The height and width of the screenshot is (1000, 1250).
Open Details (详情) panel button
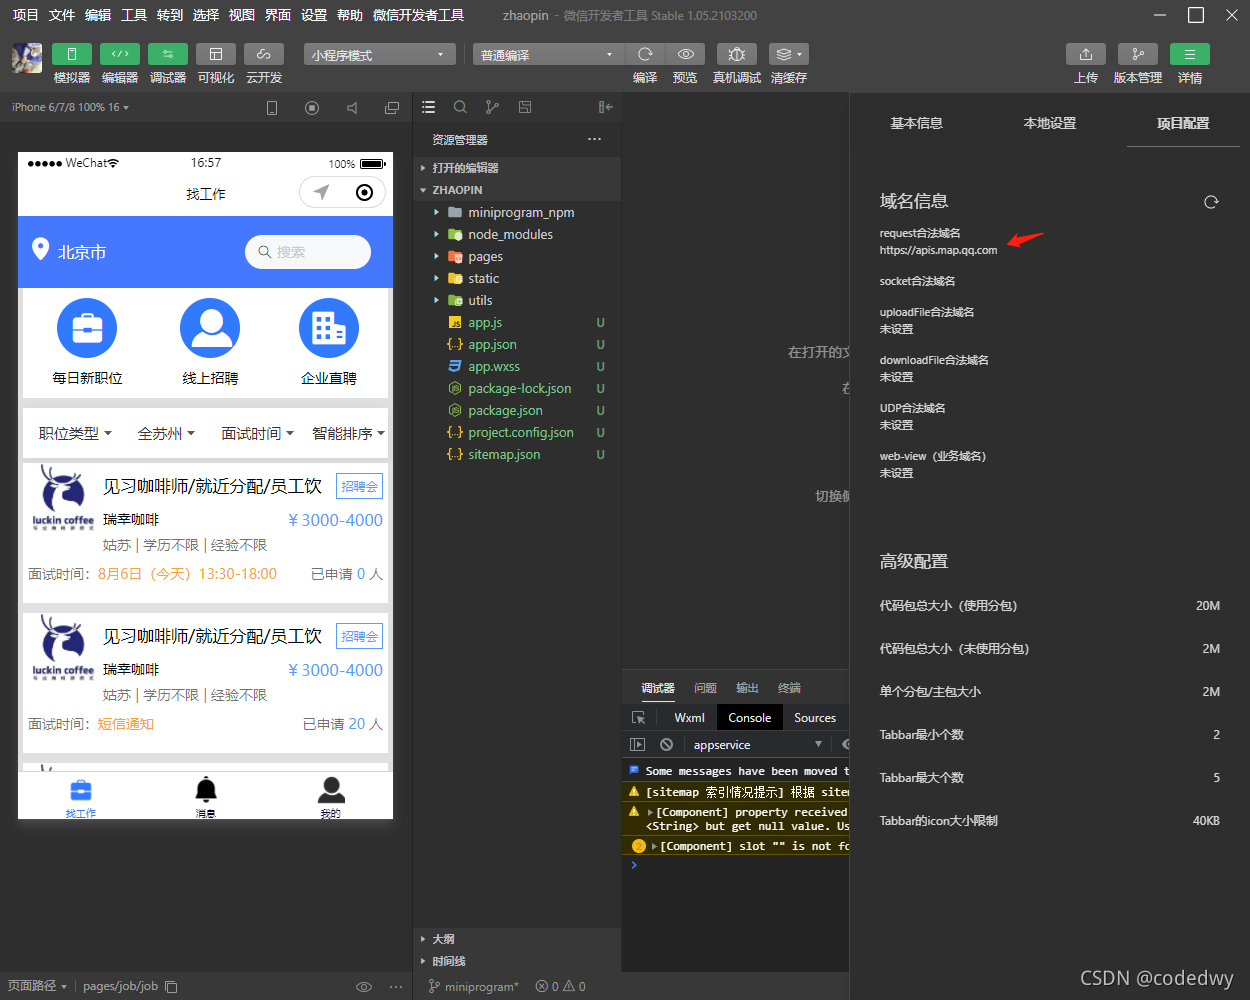coord(1190,54)
